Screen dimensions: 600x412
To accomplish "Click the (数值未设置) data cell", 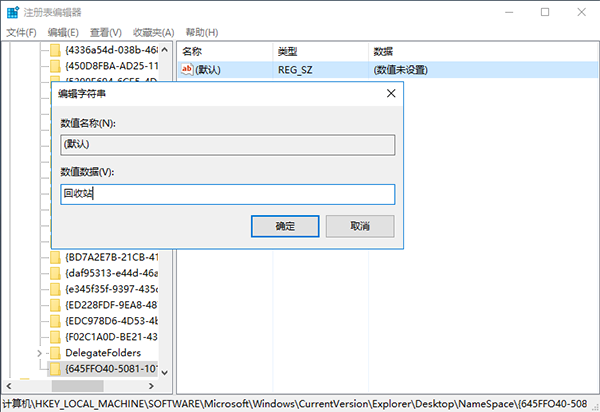I will (x=401, y=70).
